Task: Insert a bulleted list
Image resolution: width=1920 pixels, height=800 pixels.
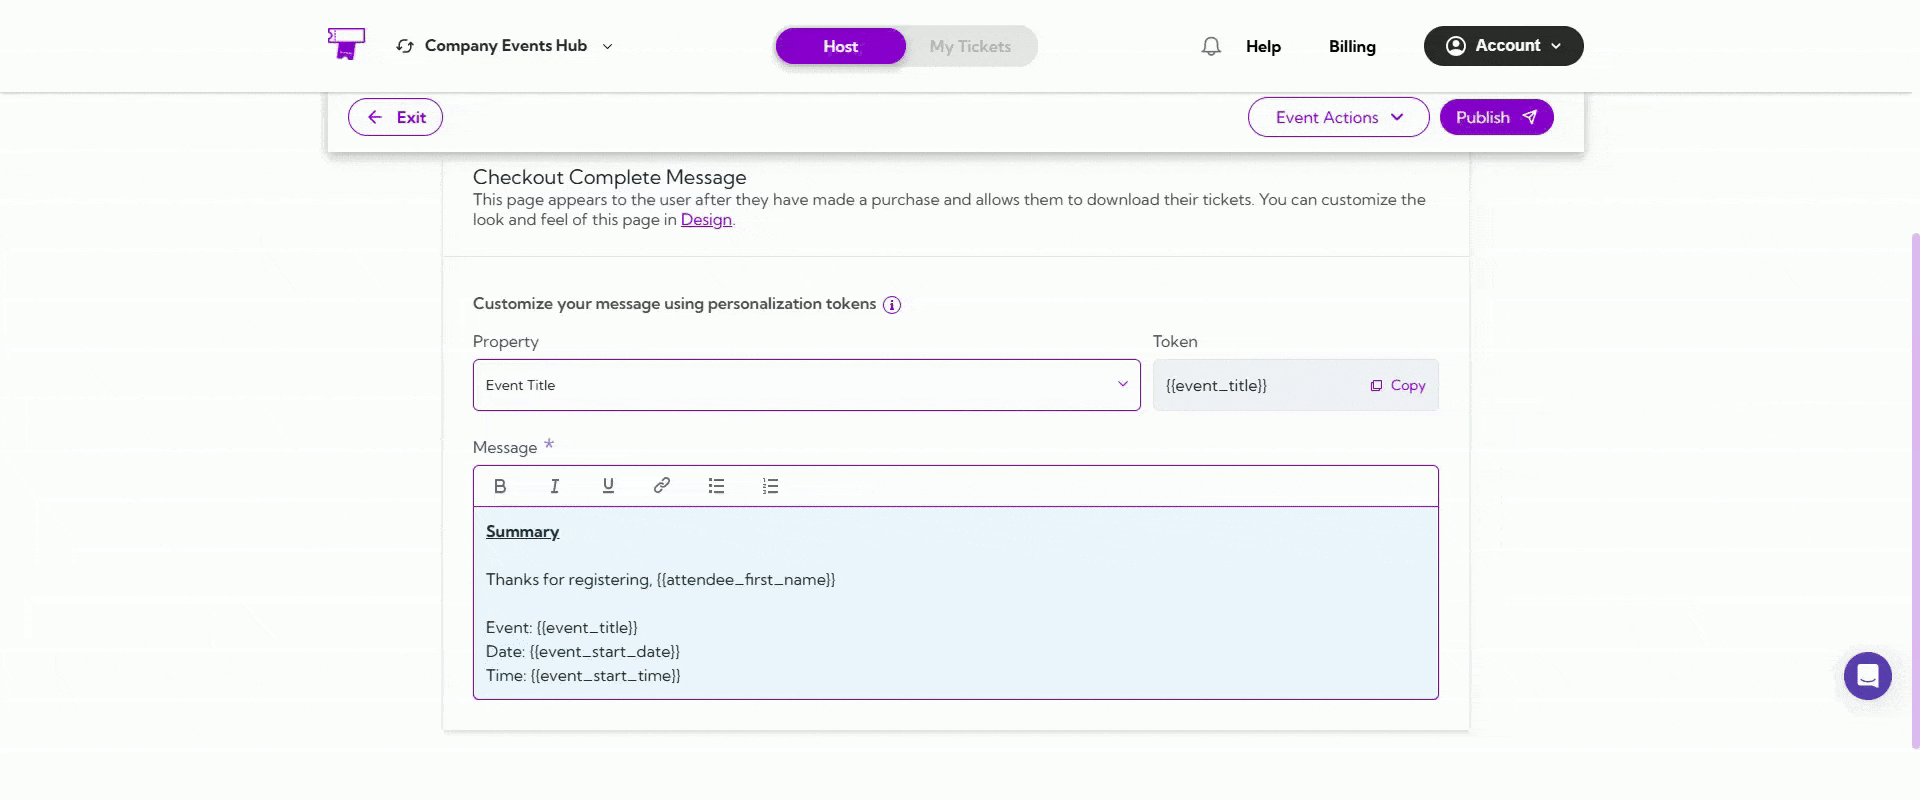Action: [716, 486]
